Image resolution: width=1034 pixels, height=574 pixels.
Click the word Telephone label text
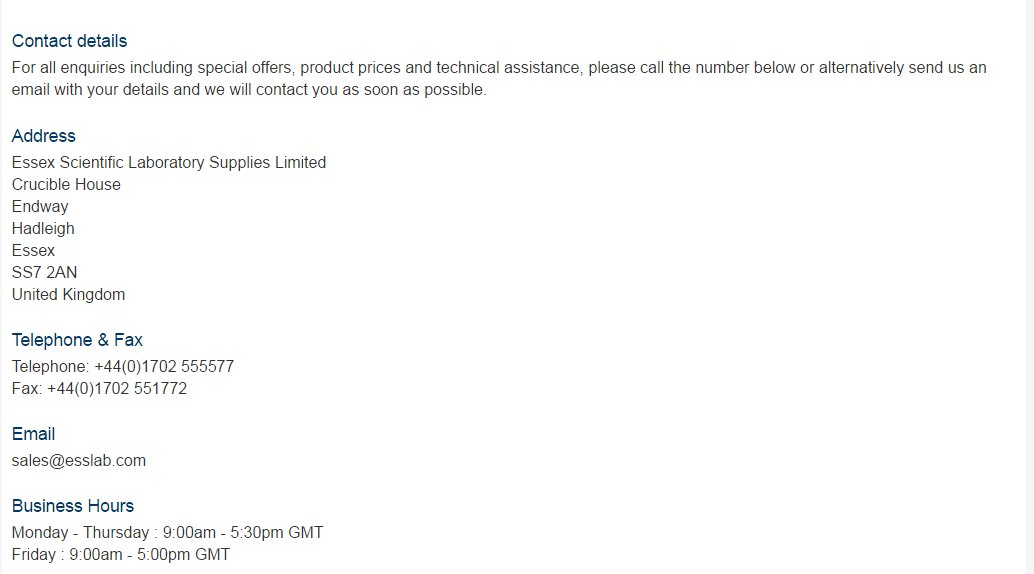click(49, 366)
